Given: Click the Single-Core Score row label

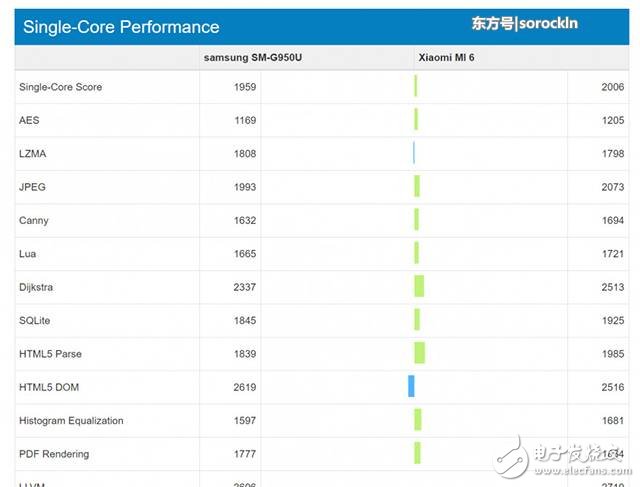Looking at the screenshot, I should [x=60, y=87].
